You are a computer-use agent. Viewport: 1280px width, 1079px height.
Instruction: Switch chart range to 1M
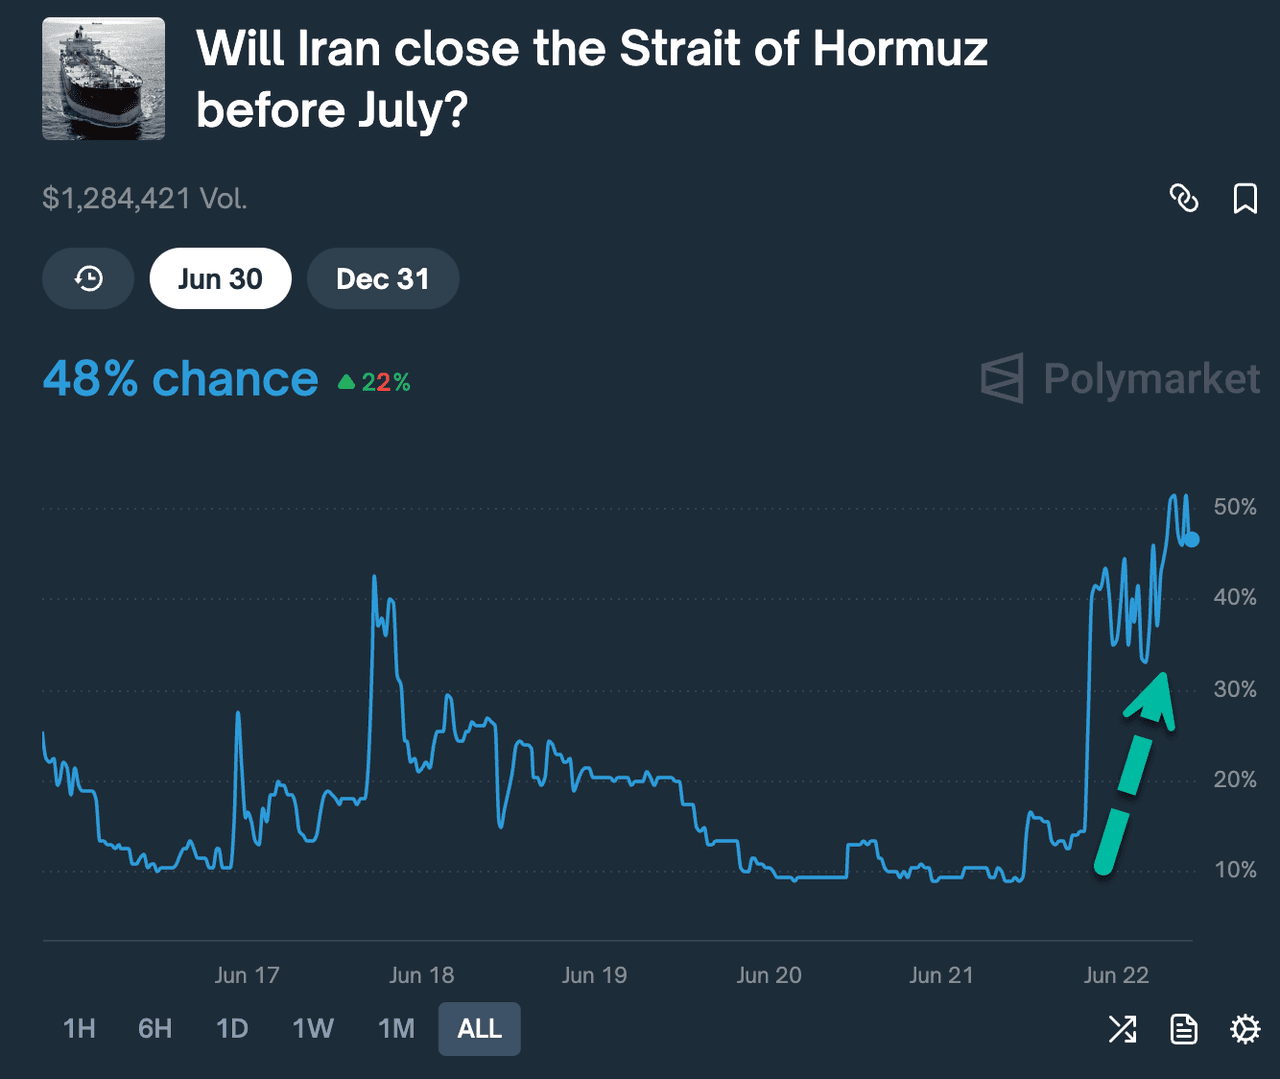pos(396,1028)
